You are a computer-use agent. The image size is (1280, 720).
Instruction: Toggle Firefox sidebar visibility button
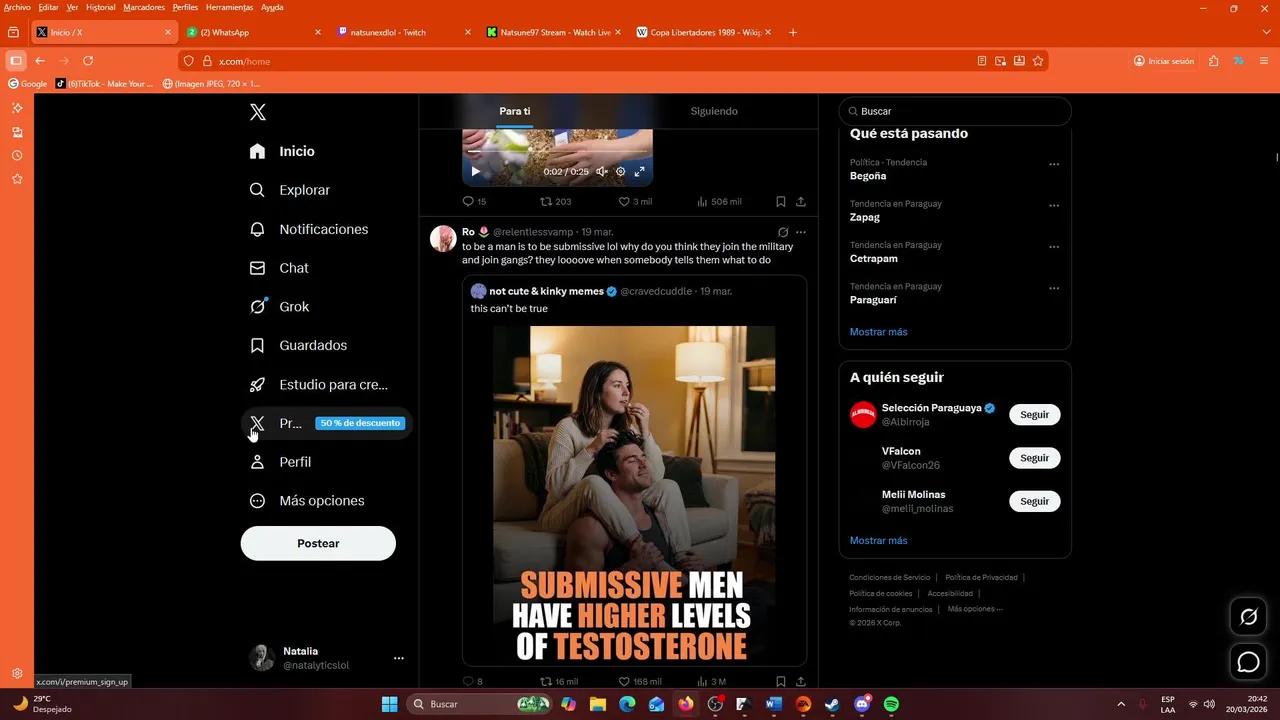[16, 61]
